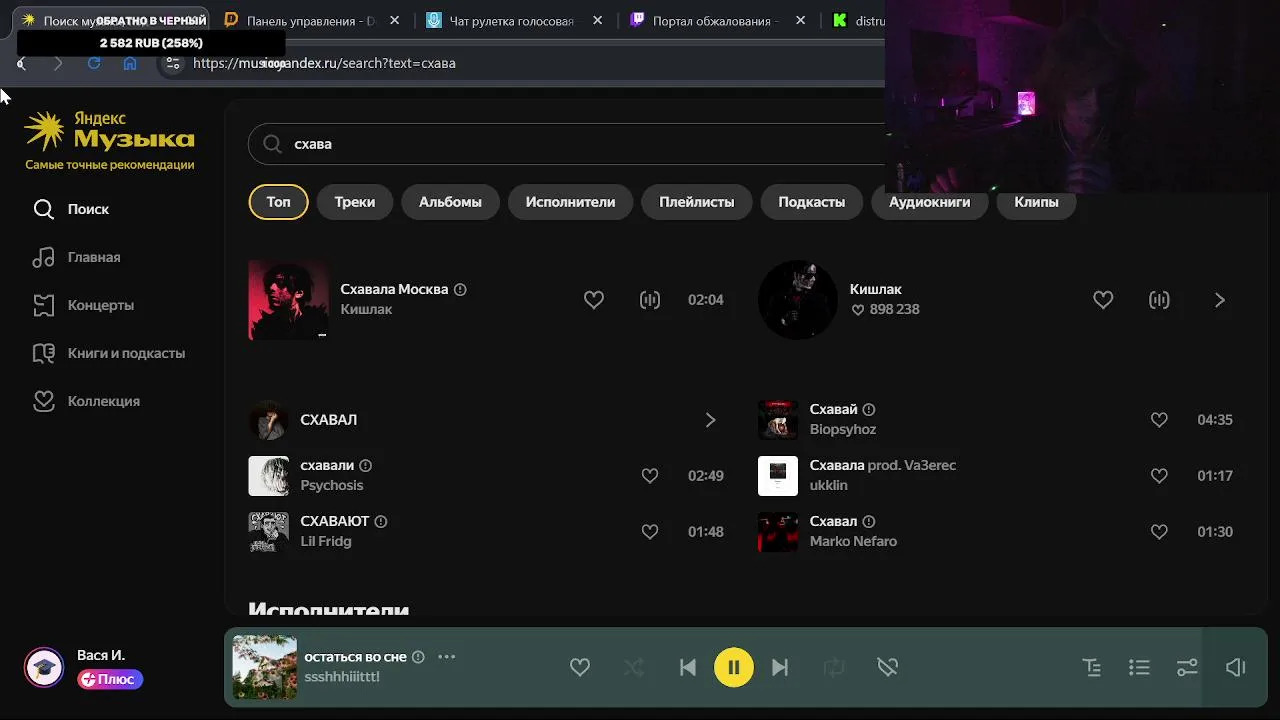Image resolution: width=1280 pixels, height=720 pixels.
Task: Select the Альбомы filter tab
Action: (450, 202)
